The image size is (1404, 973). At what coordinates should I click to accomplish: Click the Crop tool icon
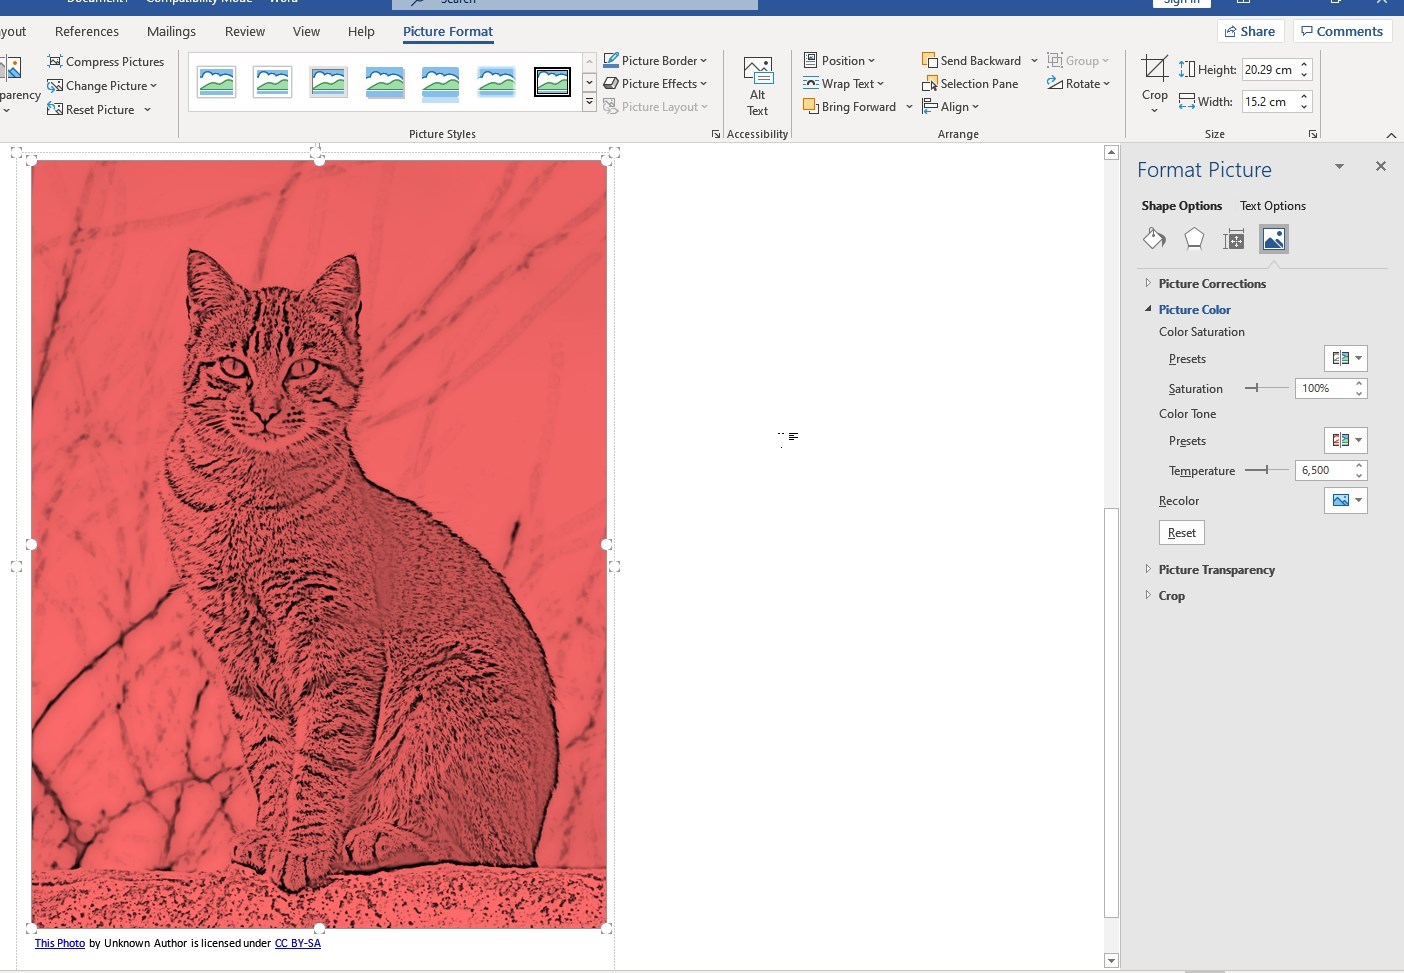tap(1155, 69)
